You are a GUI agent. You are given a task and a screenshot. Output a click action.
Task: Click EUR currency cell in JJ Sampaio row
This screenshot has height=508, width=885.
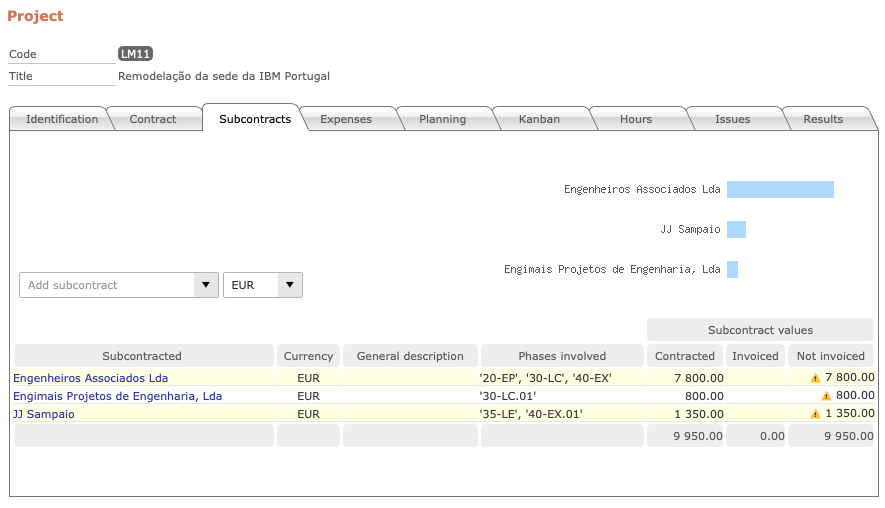(308, 414)
